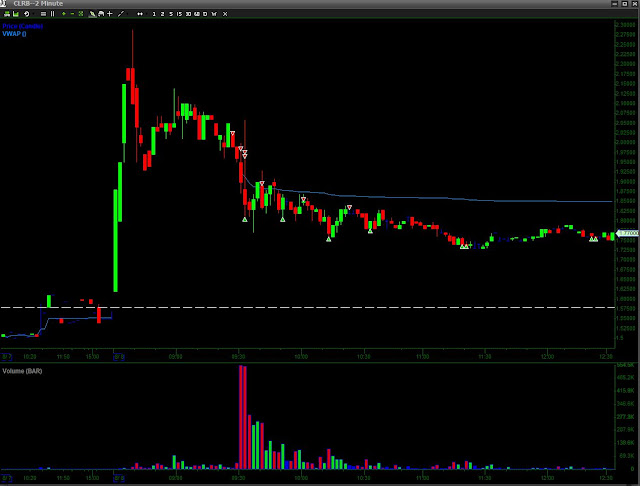The image size is (640, 486).
Task: Click the printer icon in chart toolbar
Action: [101, 14]
